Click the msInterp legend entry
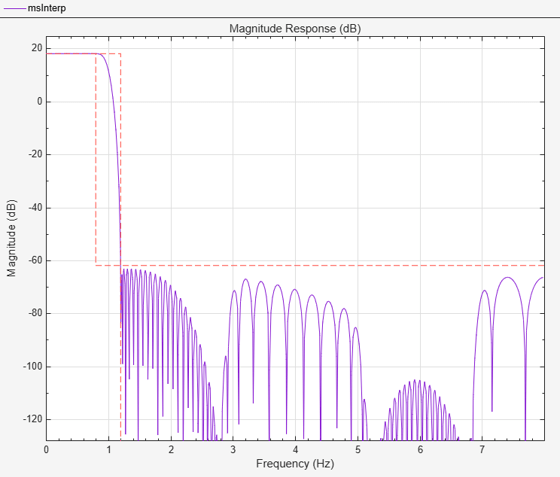 coord(35,8)
